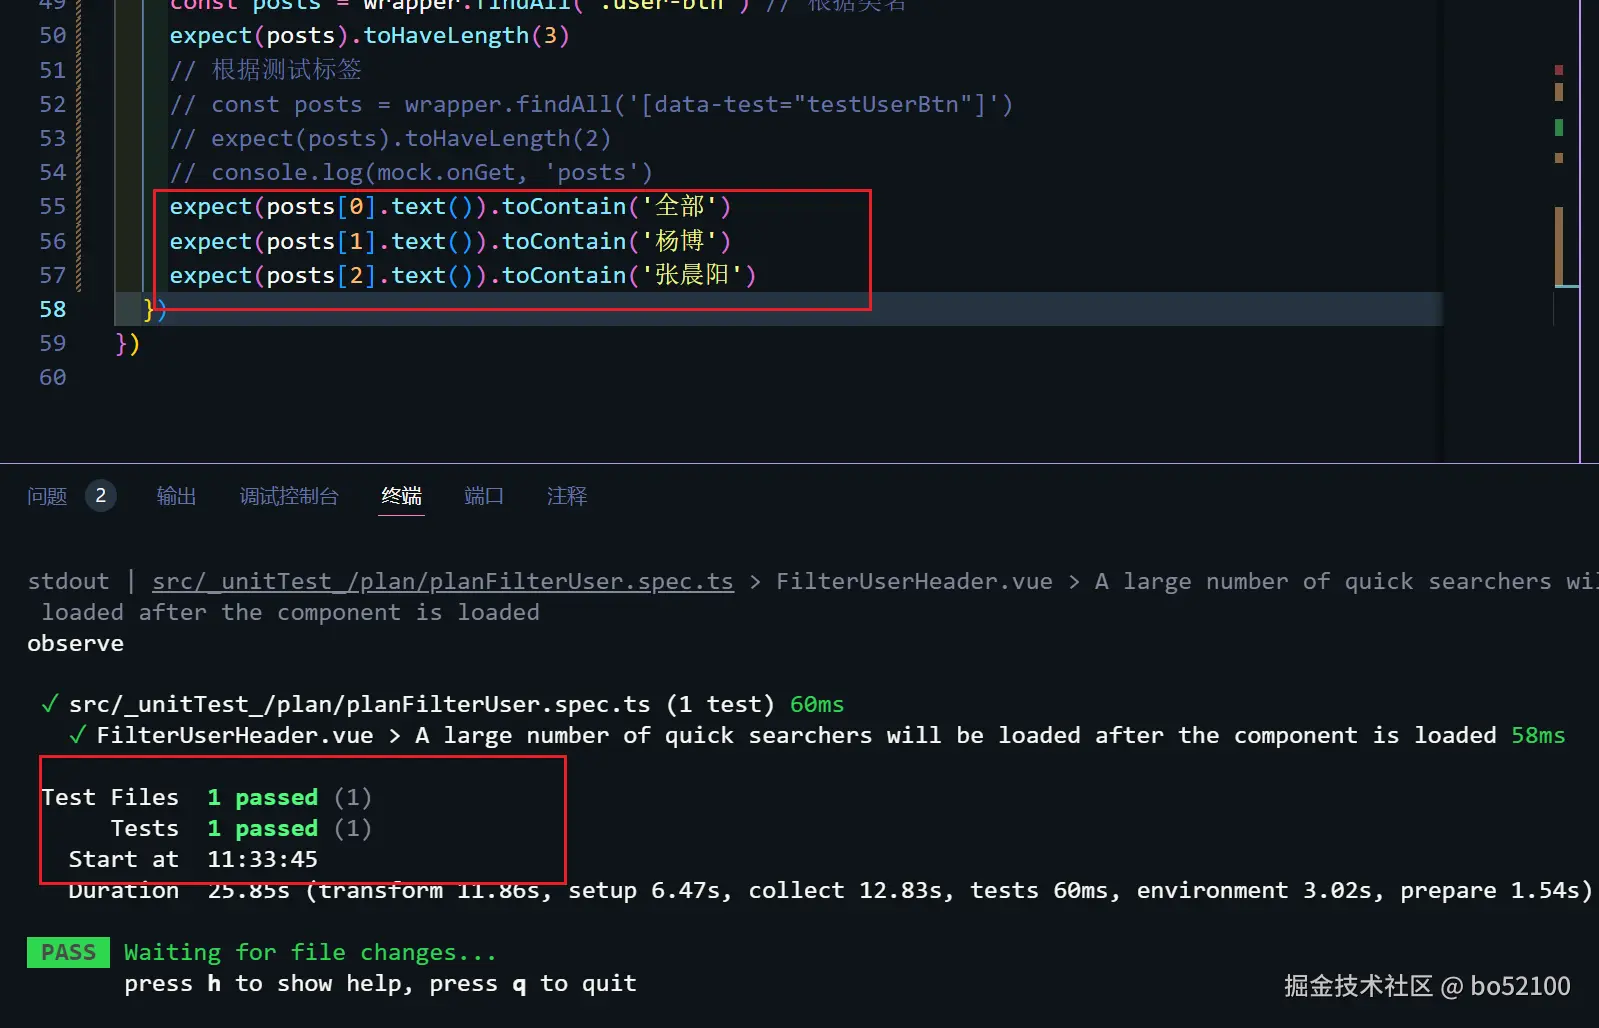Click the problems count badge 2

coord(101,496)
